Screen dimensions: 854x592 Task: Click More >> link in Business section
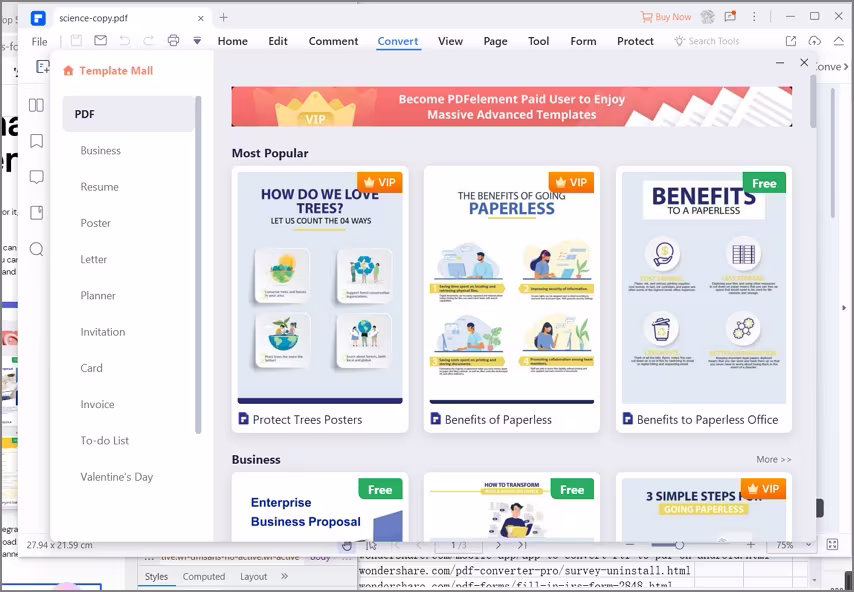773,460
